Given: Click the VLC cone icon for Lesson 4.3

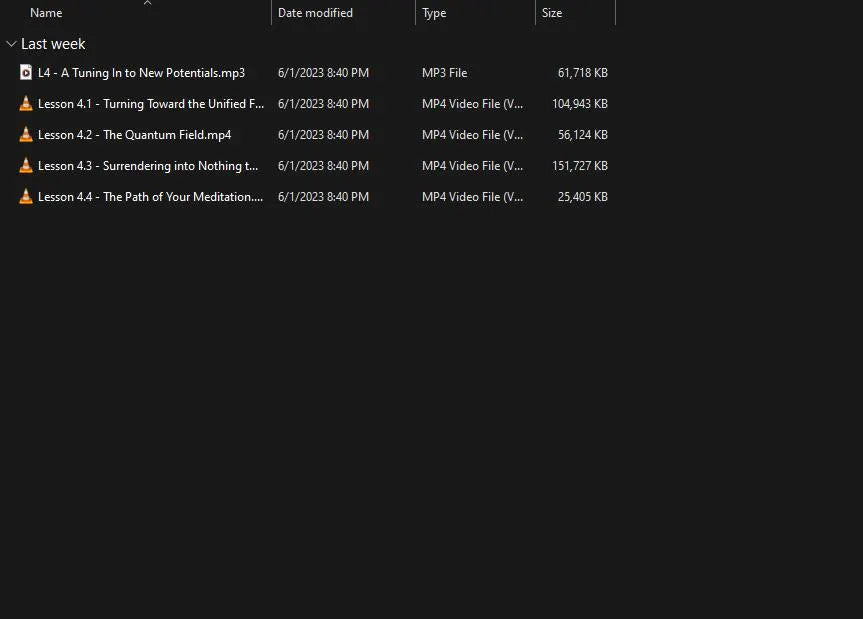Looking at the screenshot, I should coord(26,166).
